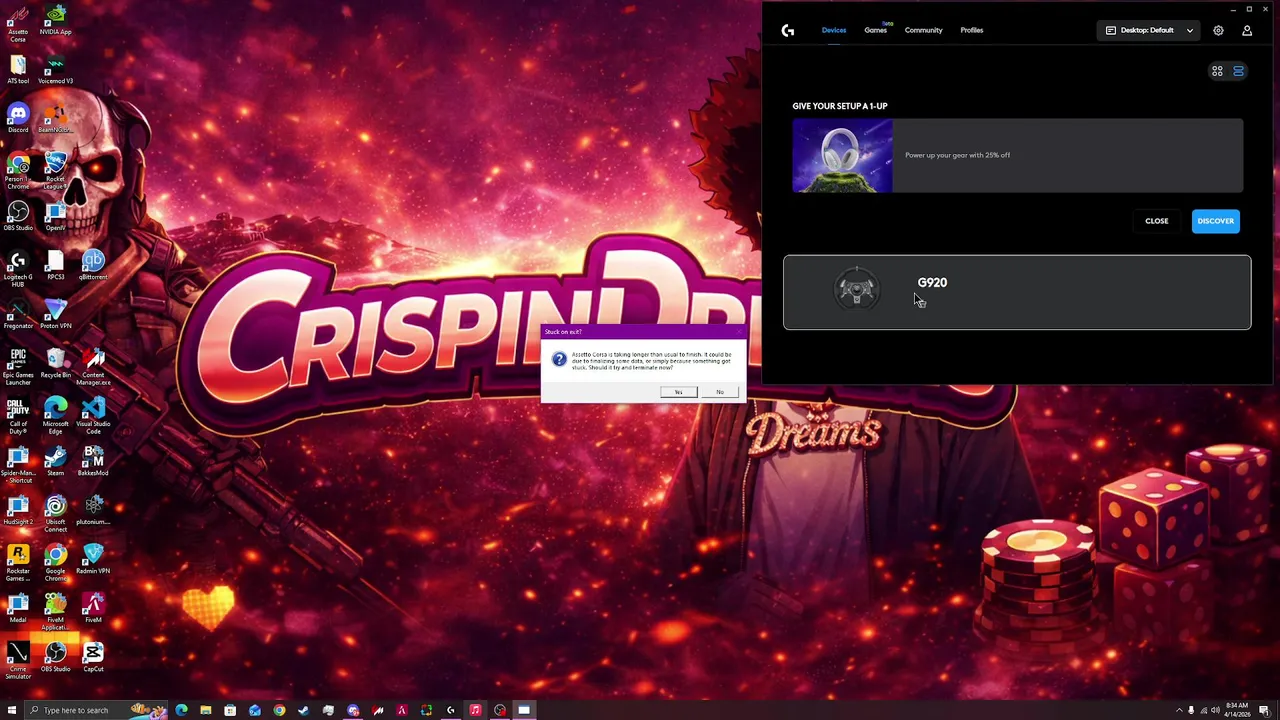Open the Windows Start menu
The height and width of the screenshot is (720, 1280).
click(x=11, y=710)
